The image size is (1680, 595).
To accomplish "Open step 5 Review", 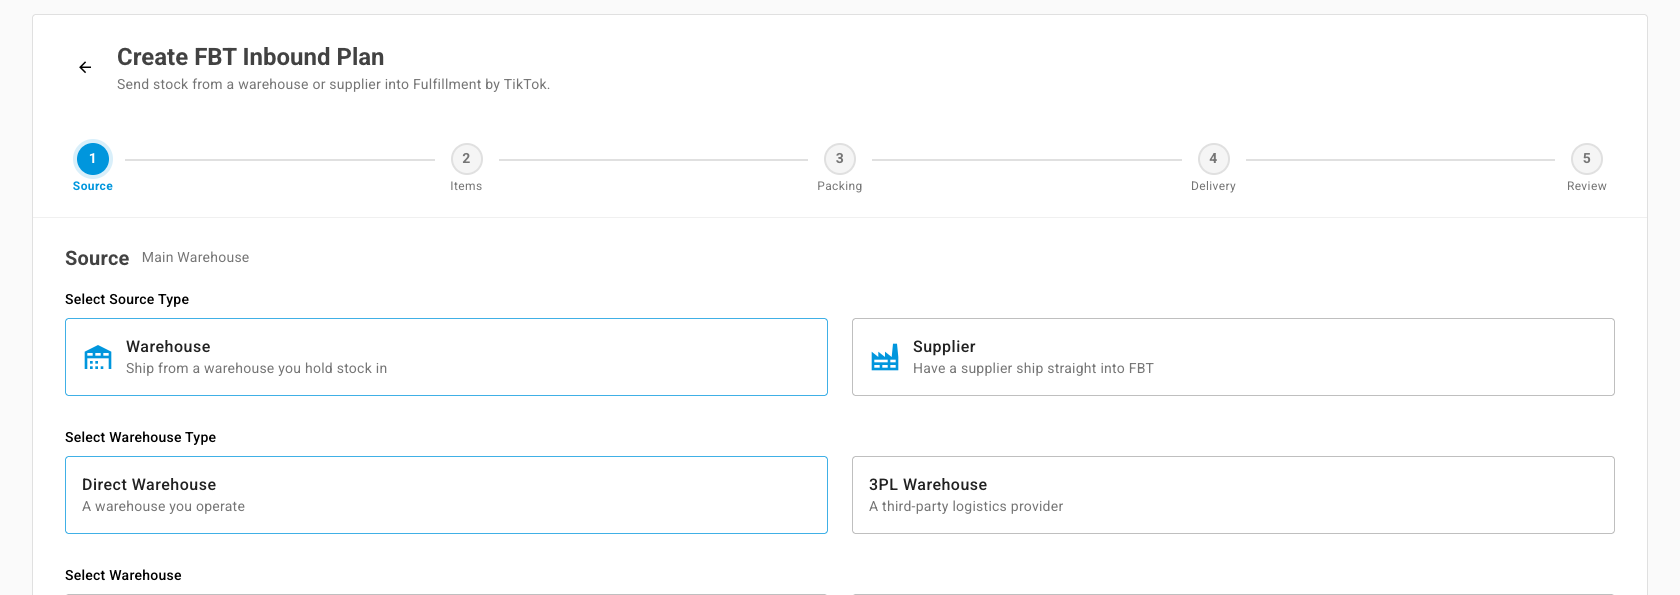I will pos(1587,166).
